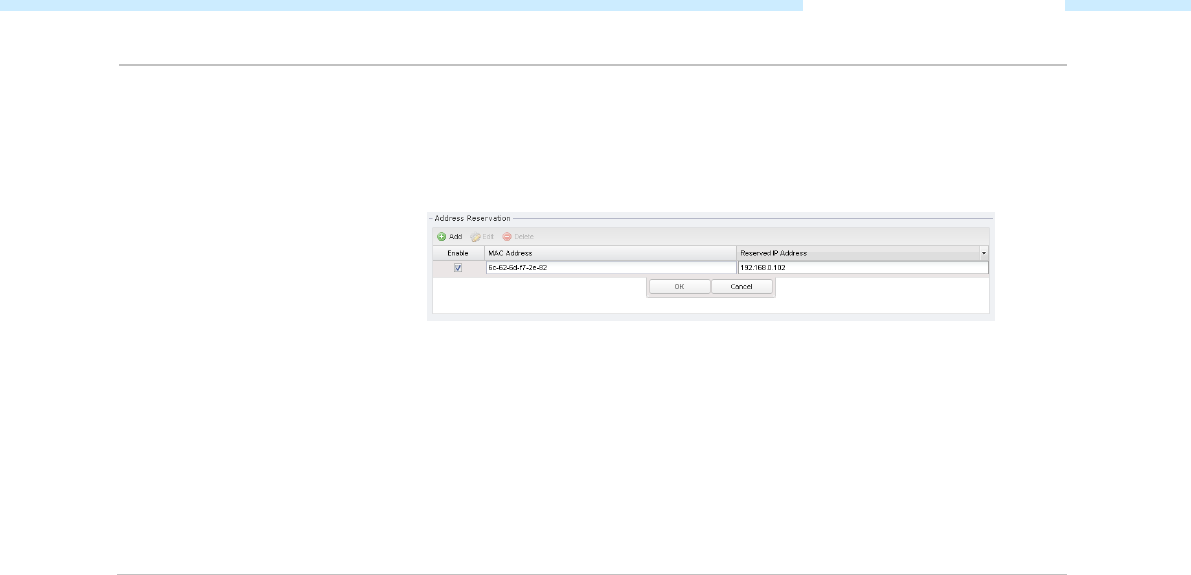Screen dimensions: 1191x575
Task: Click the Address Reservation section title
Action: 472,218
